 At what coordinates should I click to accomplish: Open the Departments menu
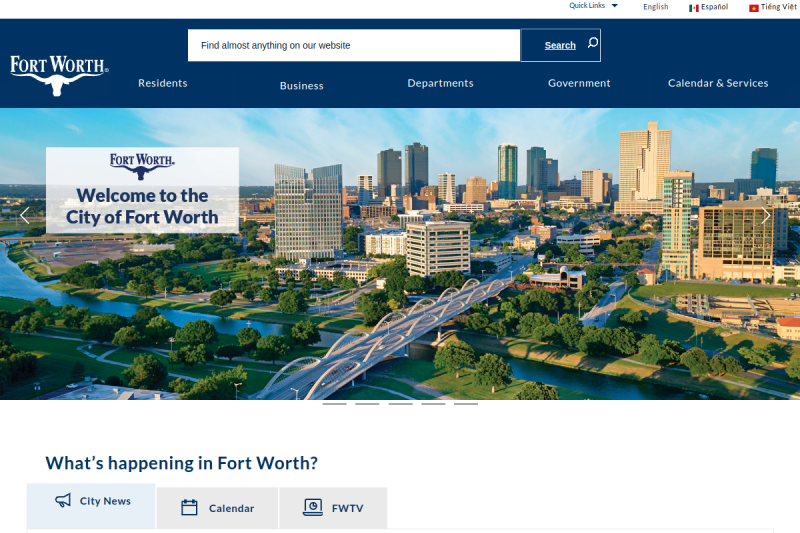(440, 83)
